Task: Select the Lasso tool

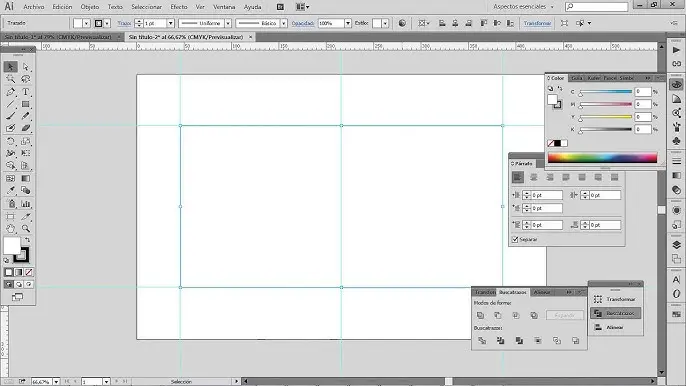Action: point(26,79)
